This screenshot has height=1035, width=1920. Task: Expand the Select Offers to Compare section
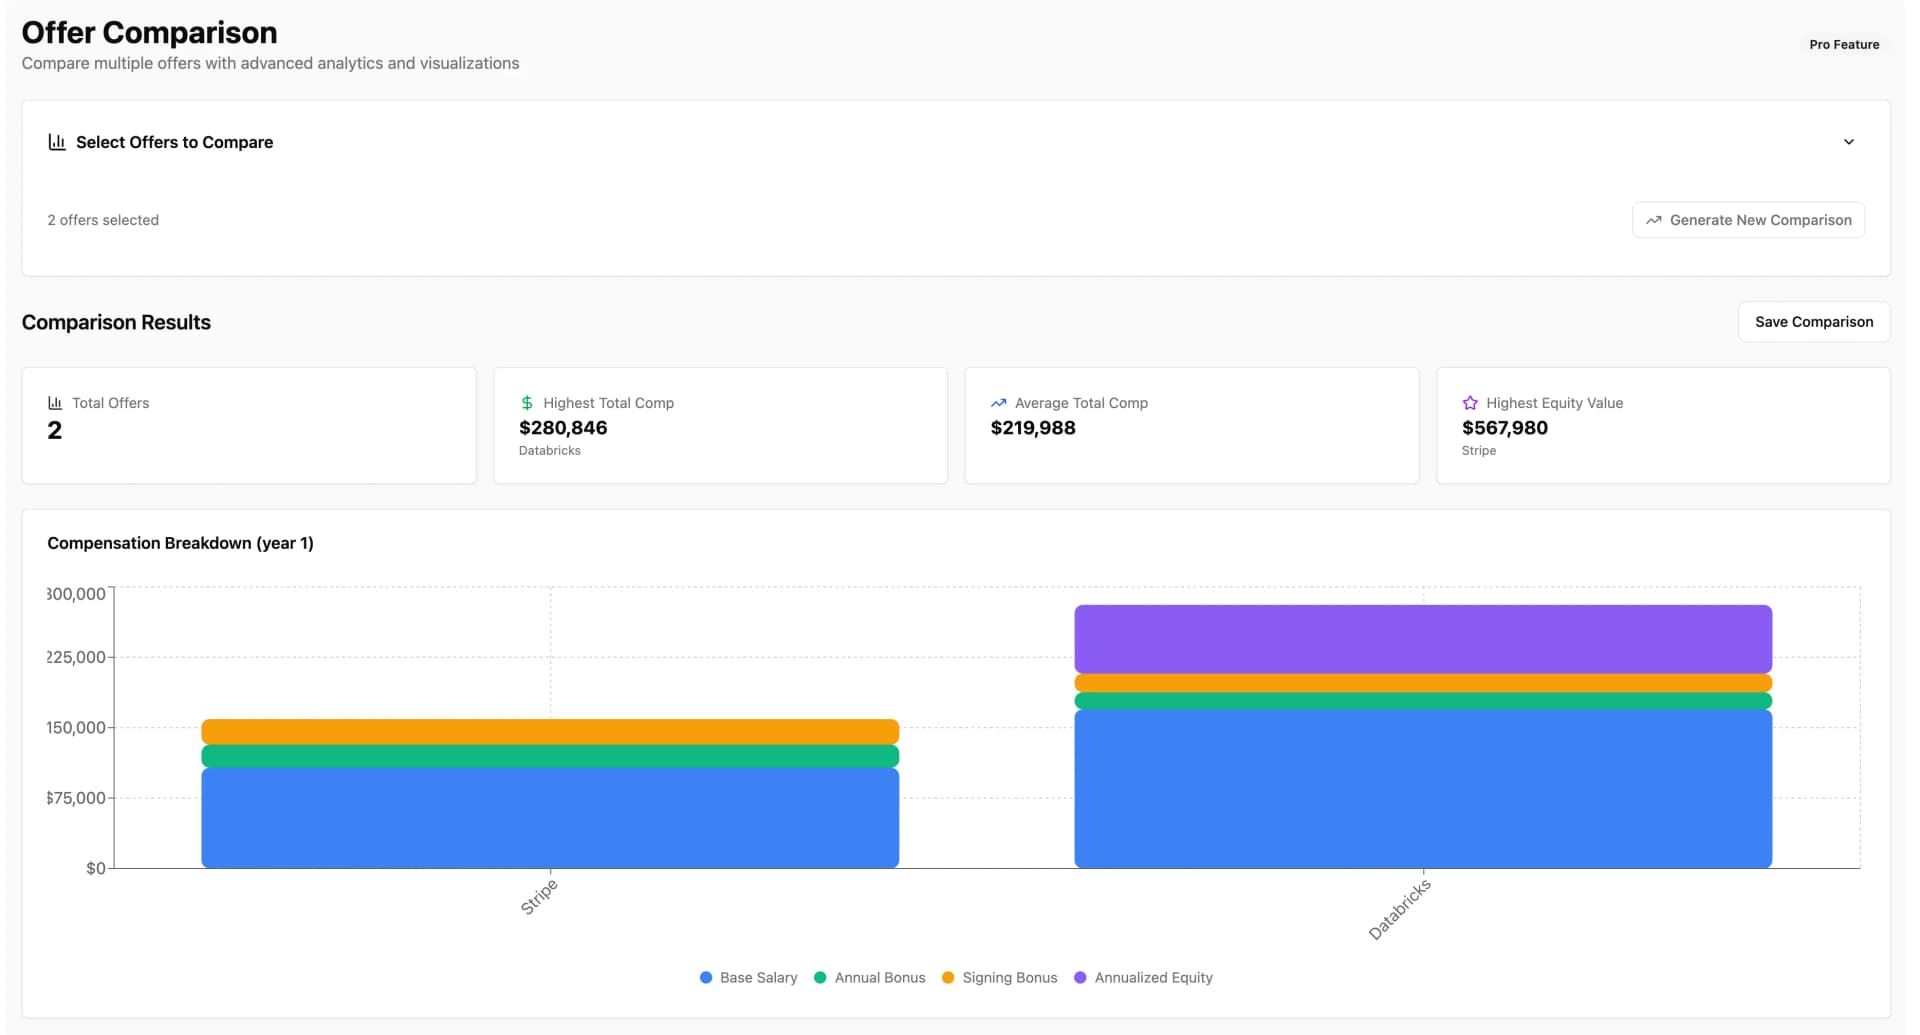tap(1849, 141)
